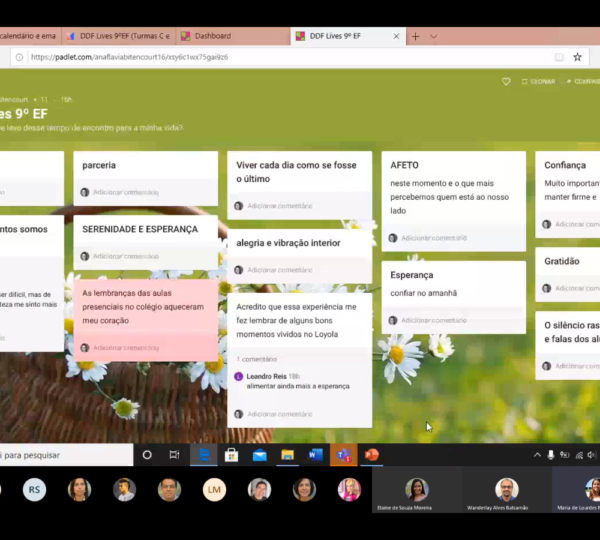Click the Cortana circle icon

147,455
